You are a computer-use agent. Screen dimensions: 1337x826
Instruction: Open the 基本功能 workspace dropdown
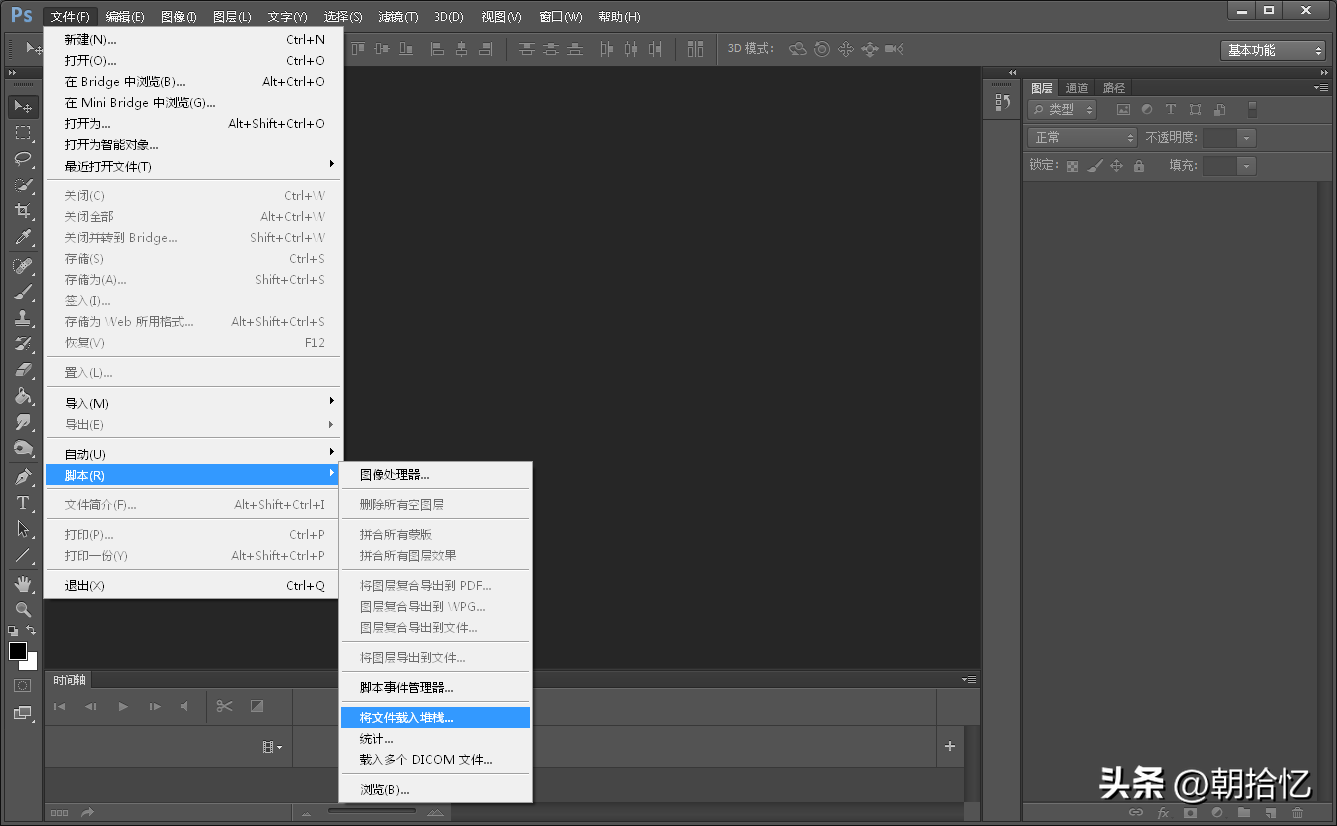1273,50
